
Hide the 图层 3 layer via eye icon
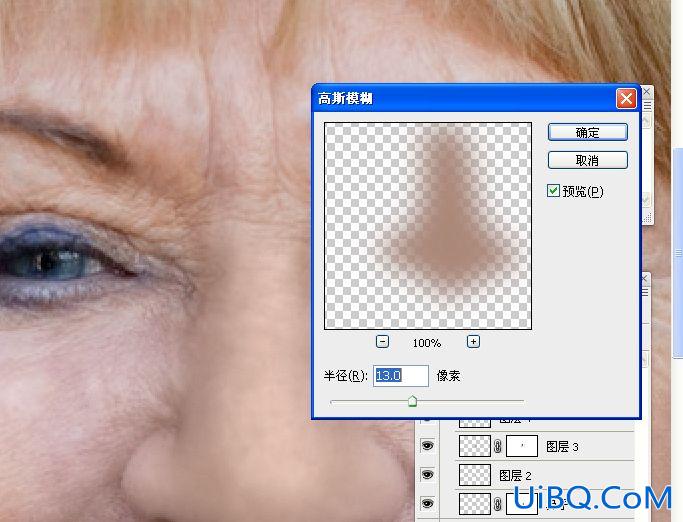pyautogui.click(x=428, y=446)
